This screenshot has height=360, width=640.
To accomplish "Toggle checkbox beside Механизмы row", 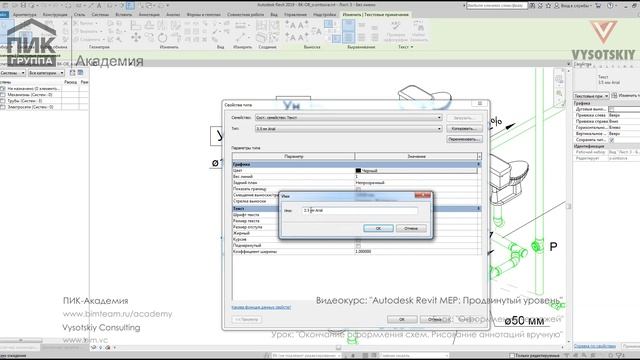I will [x=3, y=95].
